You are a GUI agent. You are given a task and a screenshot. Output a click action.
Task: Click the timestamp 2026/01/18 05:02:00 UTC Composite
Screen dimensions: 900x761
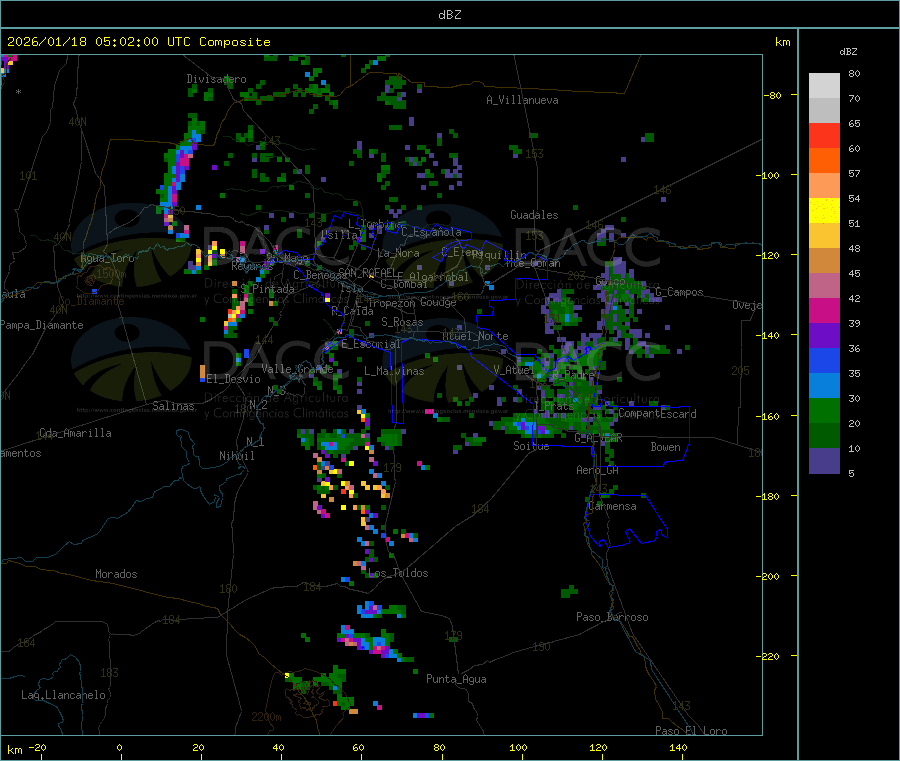pyautogui.click(x=138, y=42)
